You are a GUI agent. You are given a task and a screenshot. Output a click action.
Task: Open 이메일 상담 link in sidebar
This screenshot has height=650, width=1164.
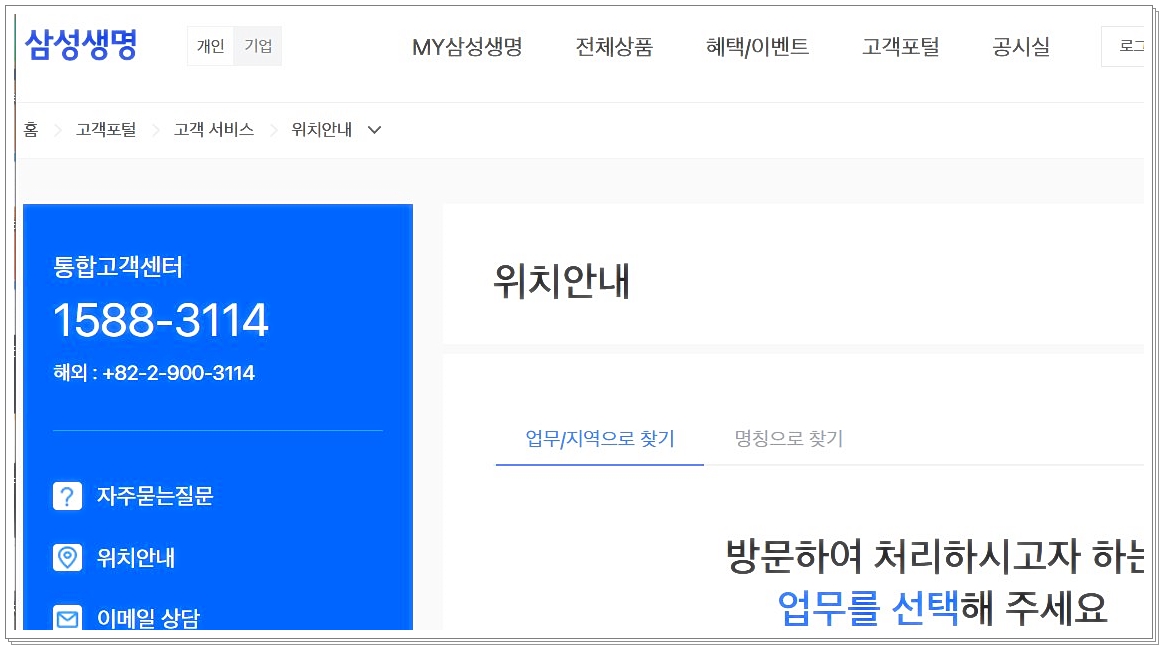point(148,618)
